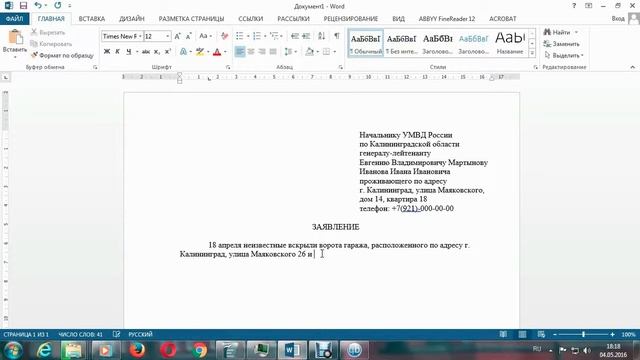This screenshot has width=640, height=360.
Task: Clear all formatting with the eraser icon
Action: (224, 36)
